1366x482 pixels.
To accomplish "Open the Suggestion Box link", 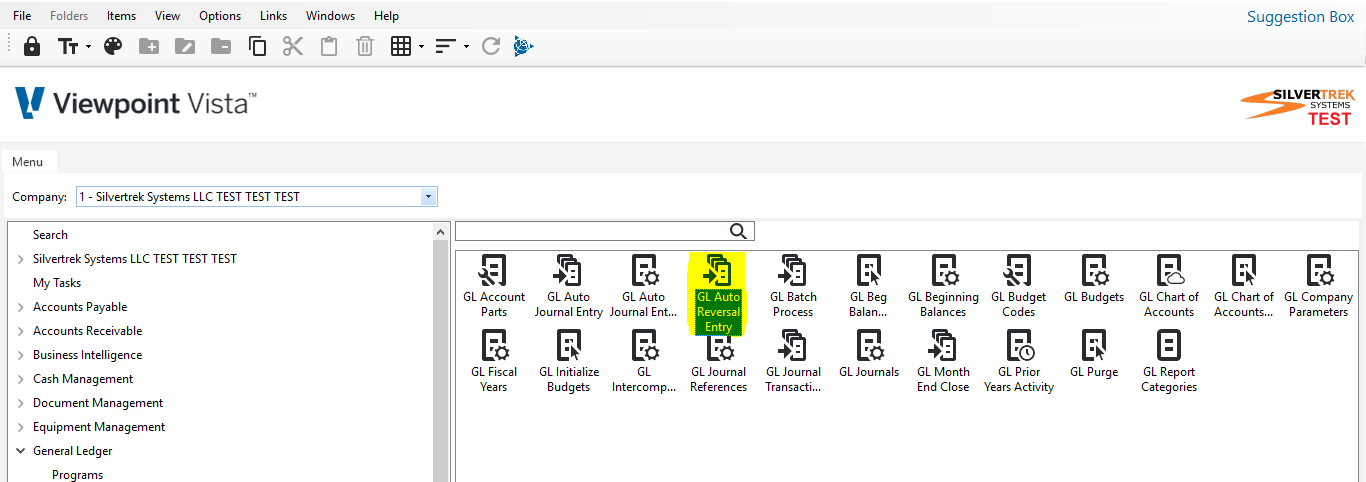I will (1300, 17).
